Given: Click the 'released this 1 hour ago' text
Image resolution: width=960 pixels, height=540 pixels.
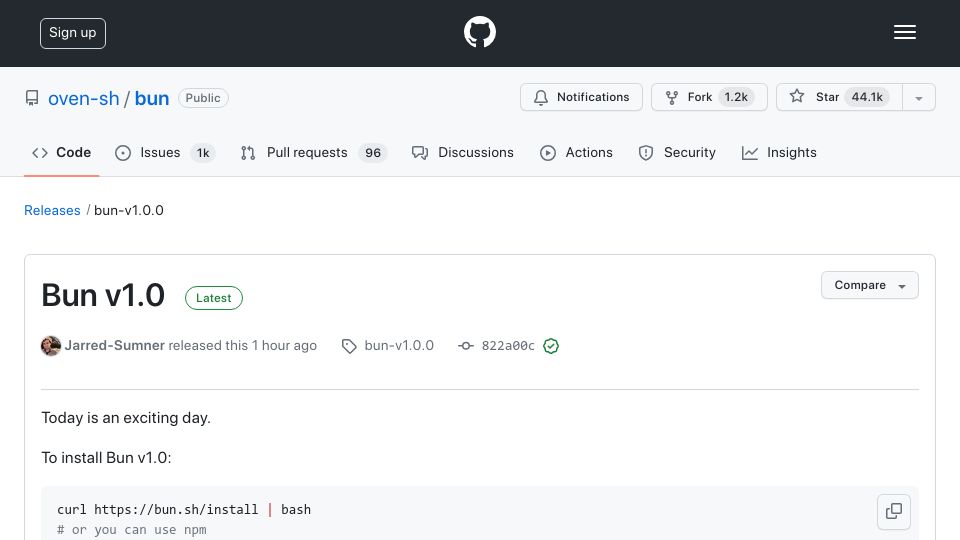Looking at the screenshot, I should (x=243, y=345).
